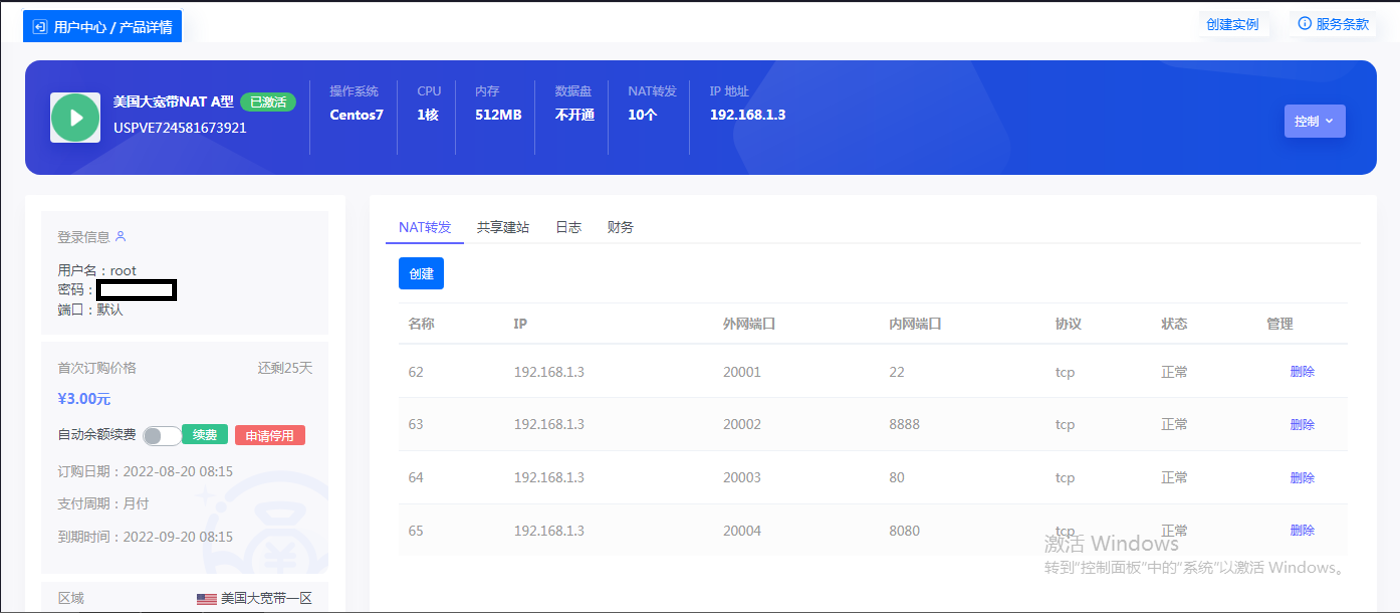Delete NAT rule 64 on port 20003
Image resolution: width=1400 pixels, height=613 pixels.
tap(1302, 477)
